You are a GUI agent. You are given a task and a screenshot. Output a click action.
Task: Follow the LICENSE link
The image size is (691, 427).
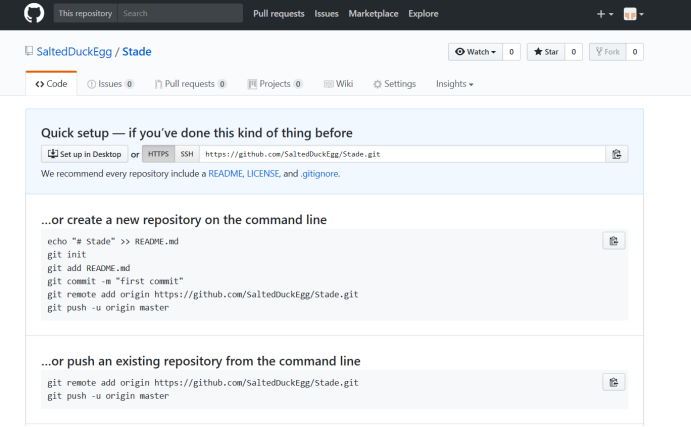(263, 174)
